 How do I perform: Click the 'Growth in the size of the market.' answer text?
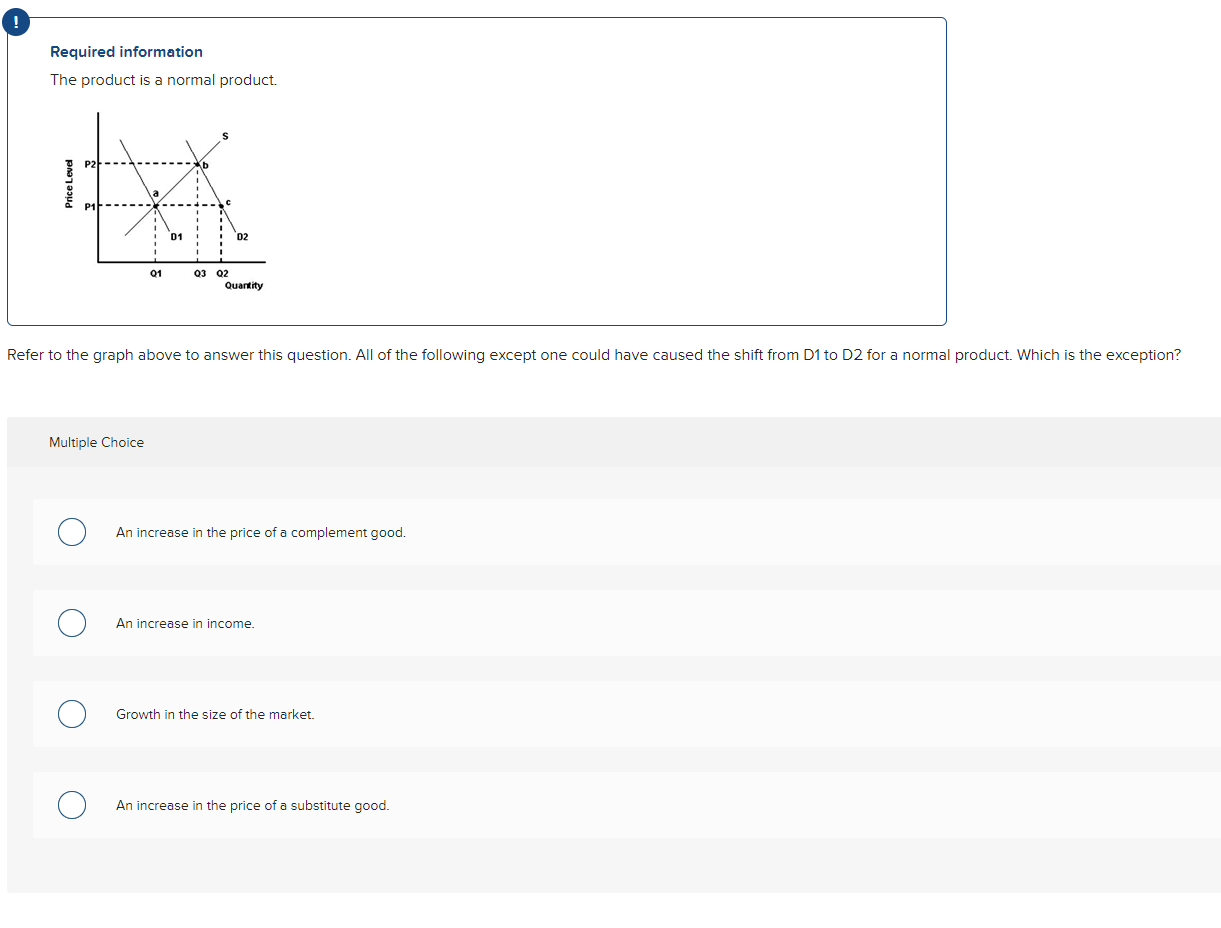(215, 714)
